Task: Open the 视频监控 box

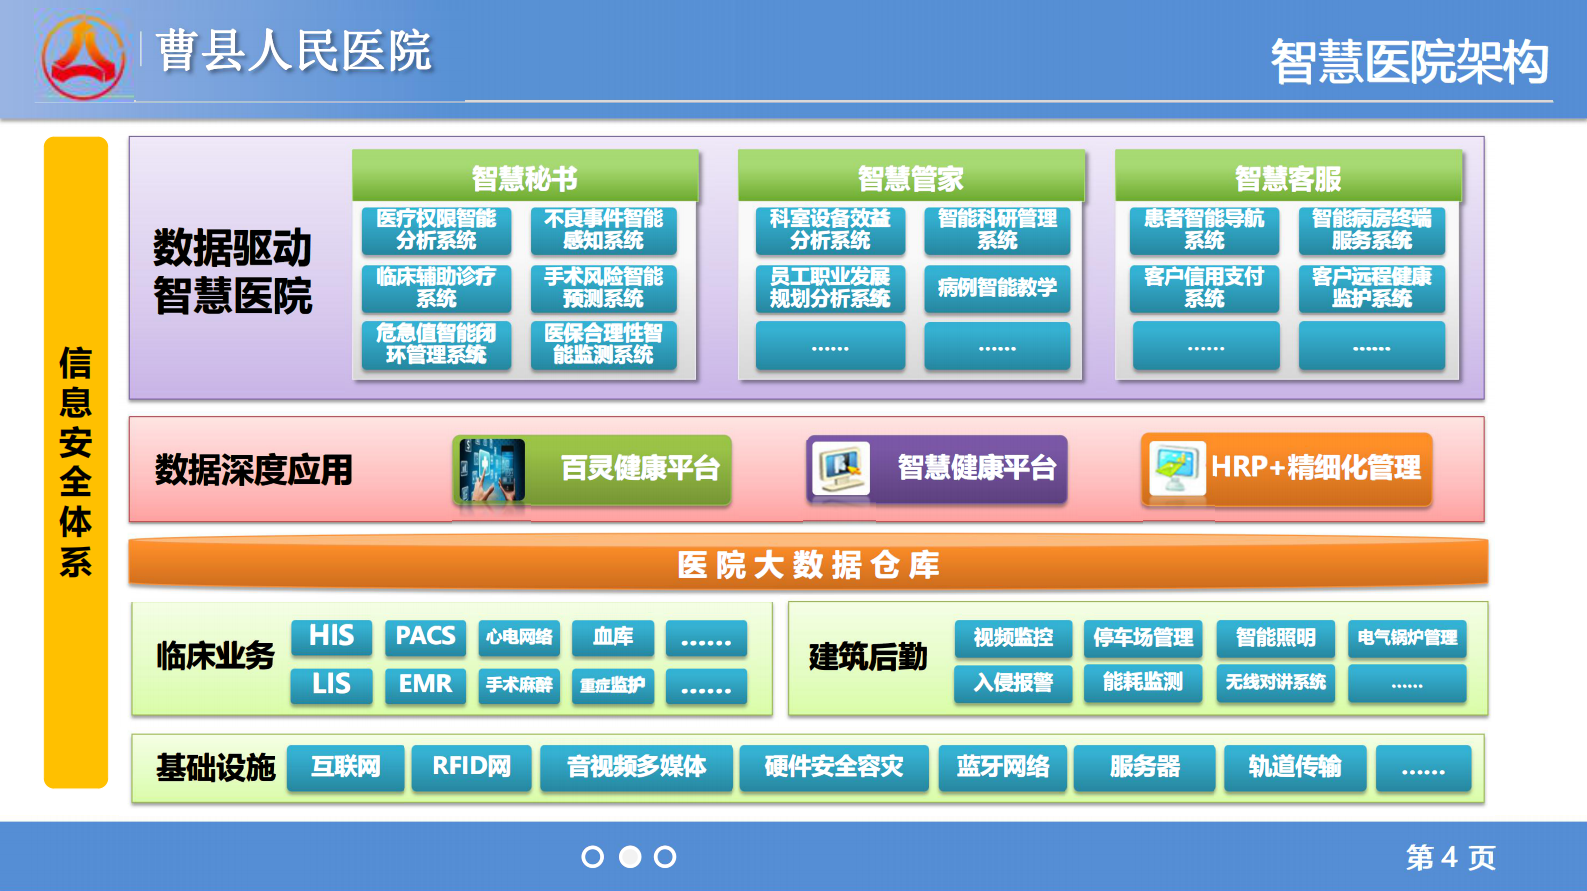Action: coord(1014,638)
